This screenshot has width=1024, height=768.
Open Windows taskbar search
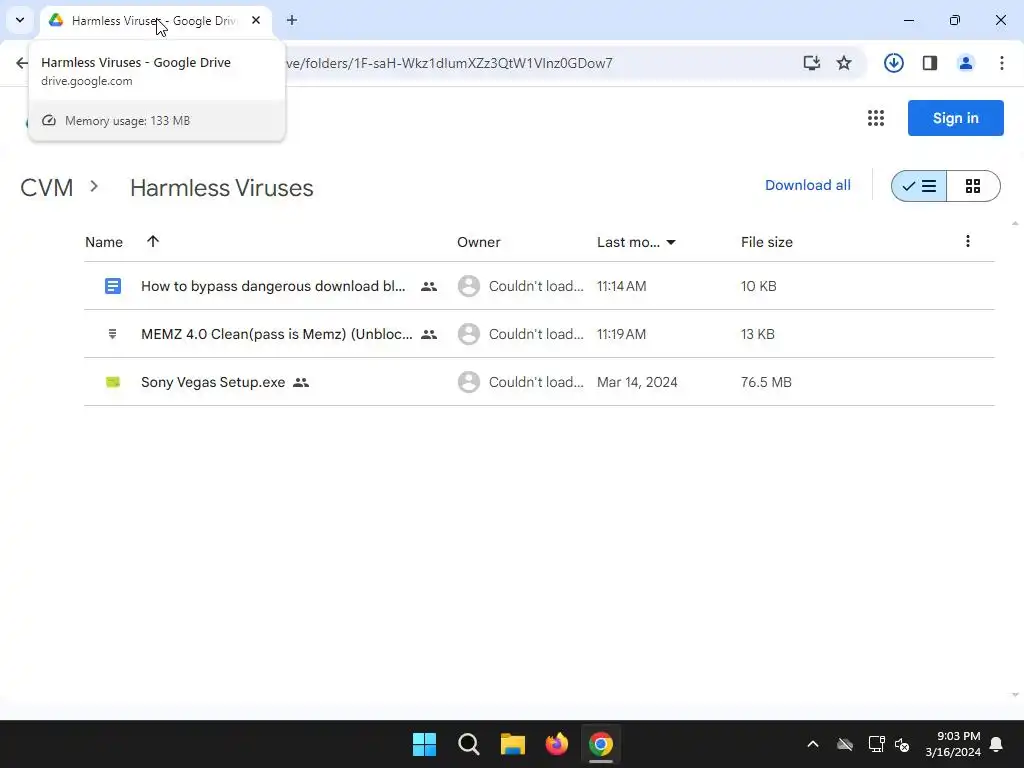point(468,744)
